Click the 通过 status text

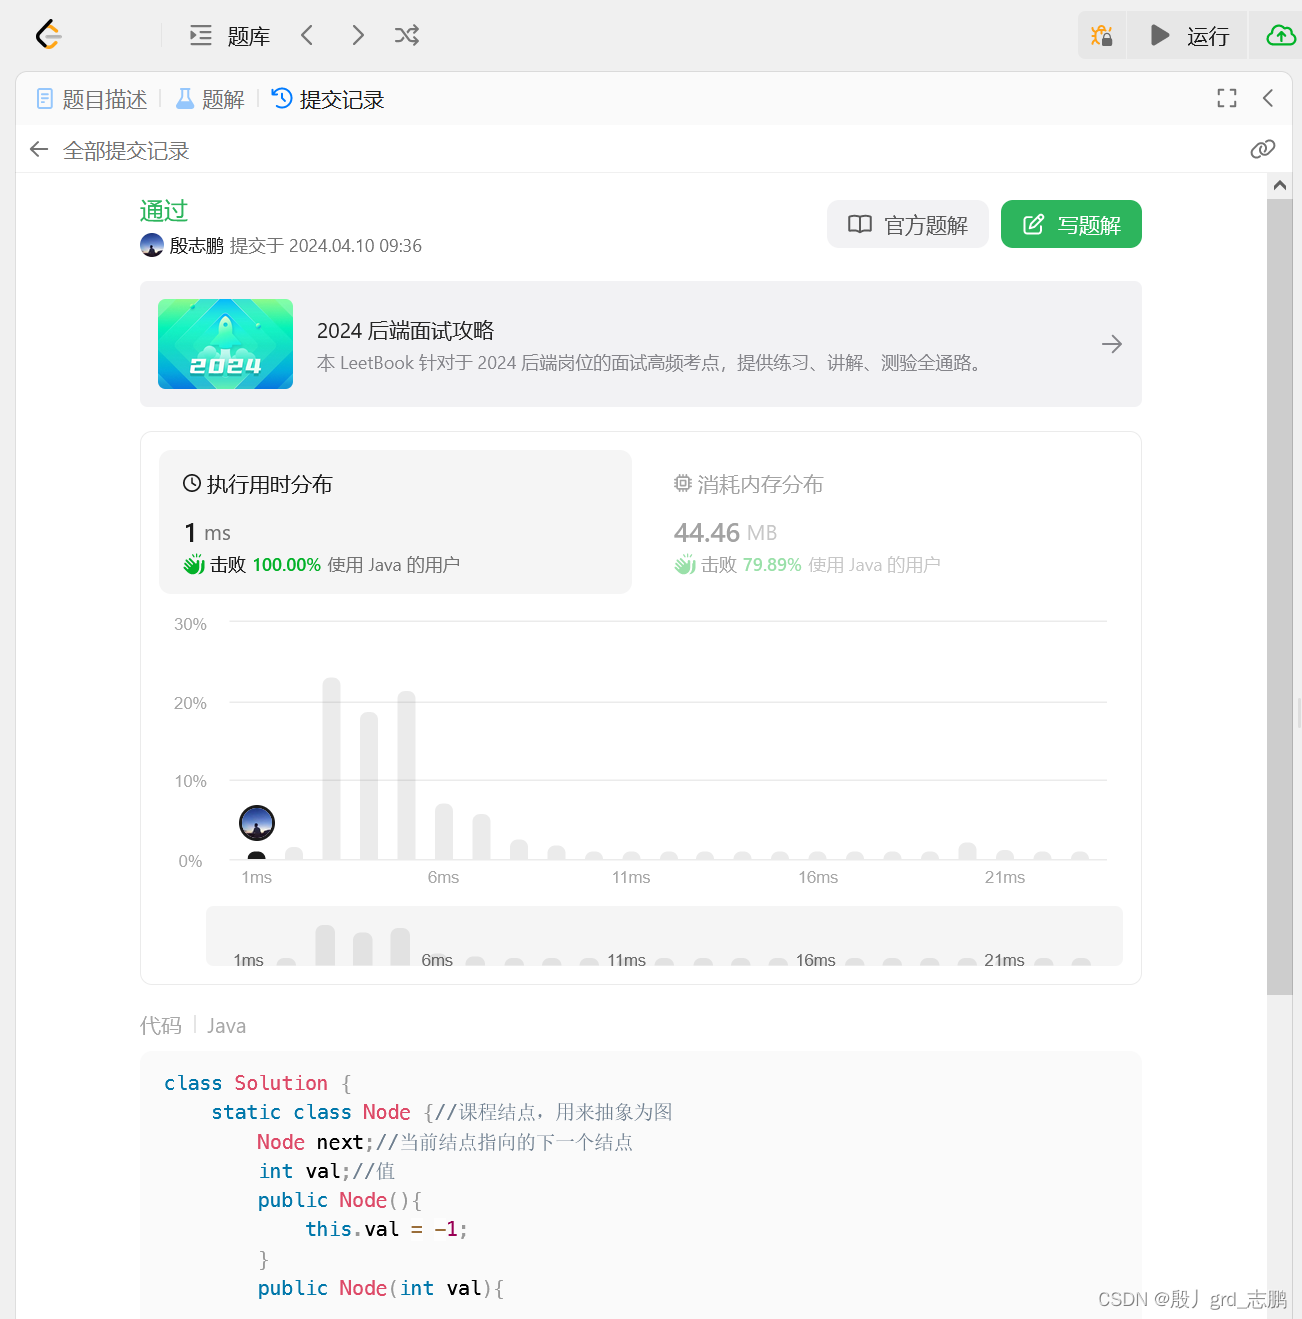[164, 211]
